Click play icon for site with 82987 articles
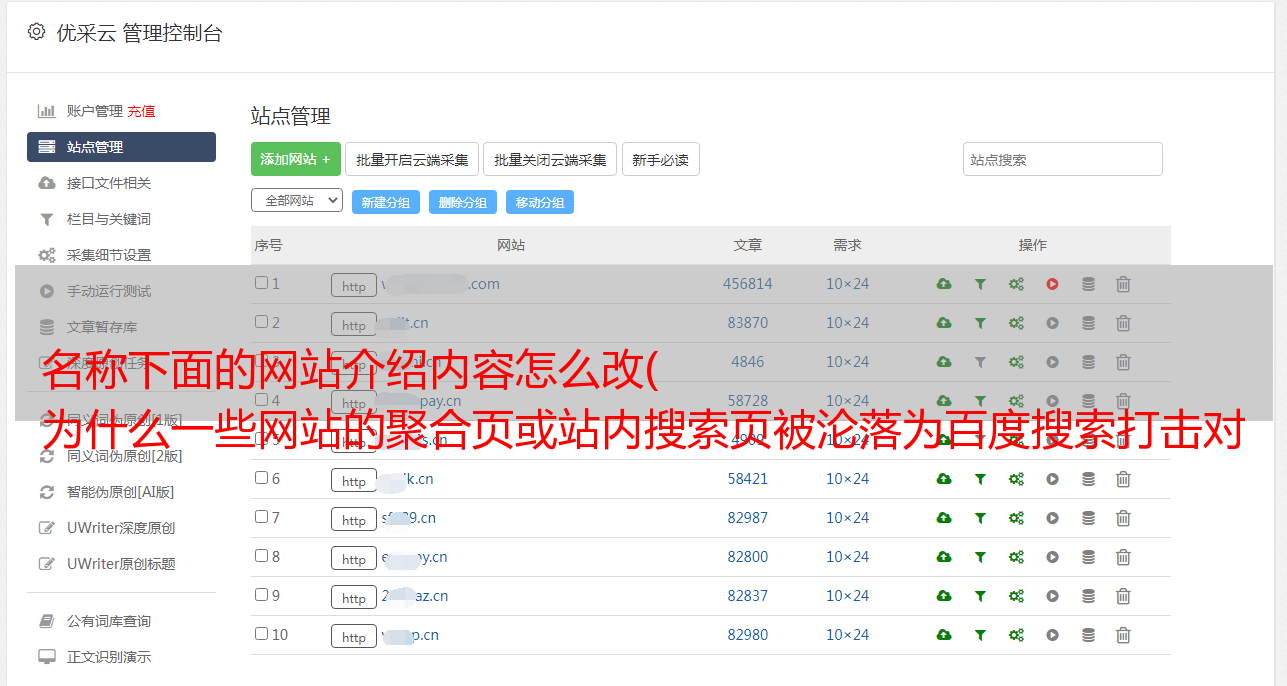The image size is (1287, 686). click(1052, 518)
